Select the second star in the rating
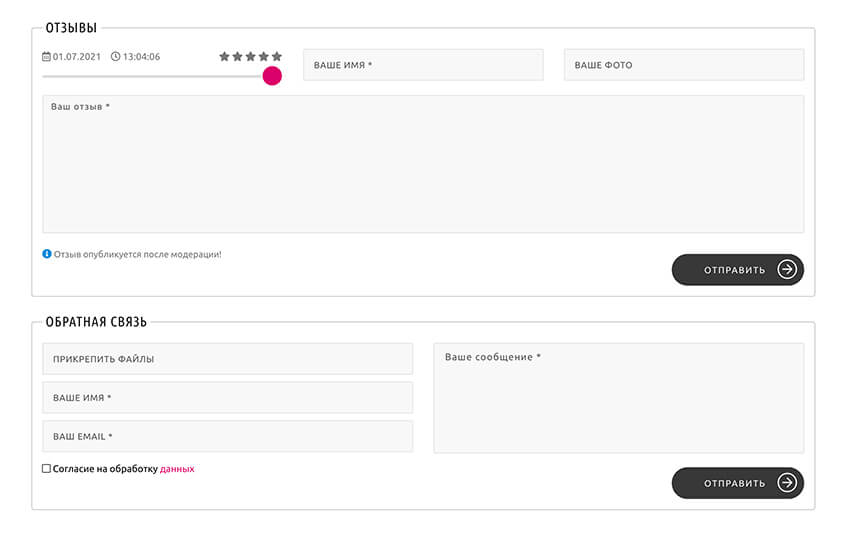The width and height of the screenshot is (848, 537). 238,57
